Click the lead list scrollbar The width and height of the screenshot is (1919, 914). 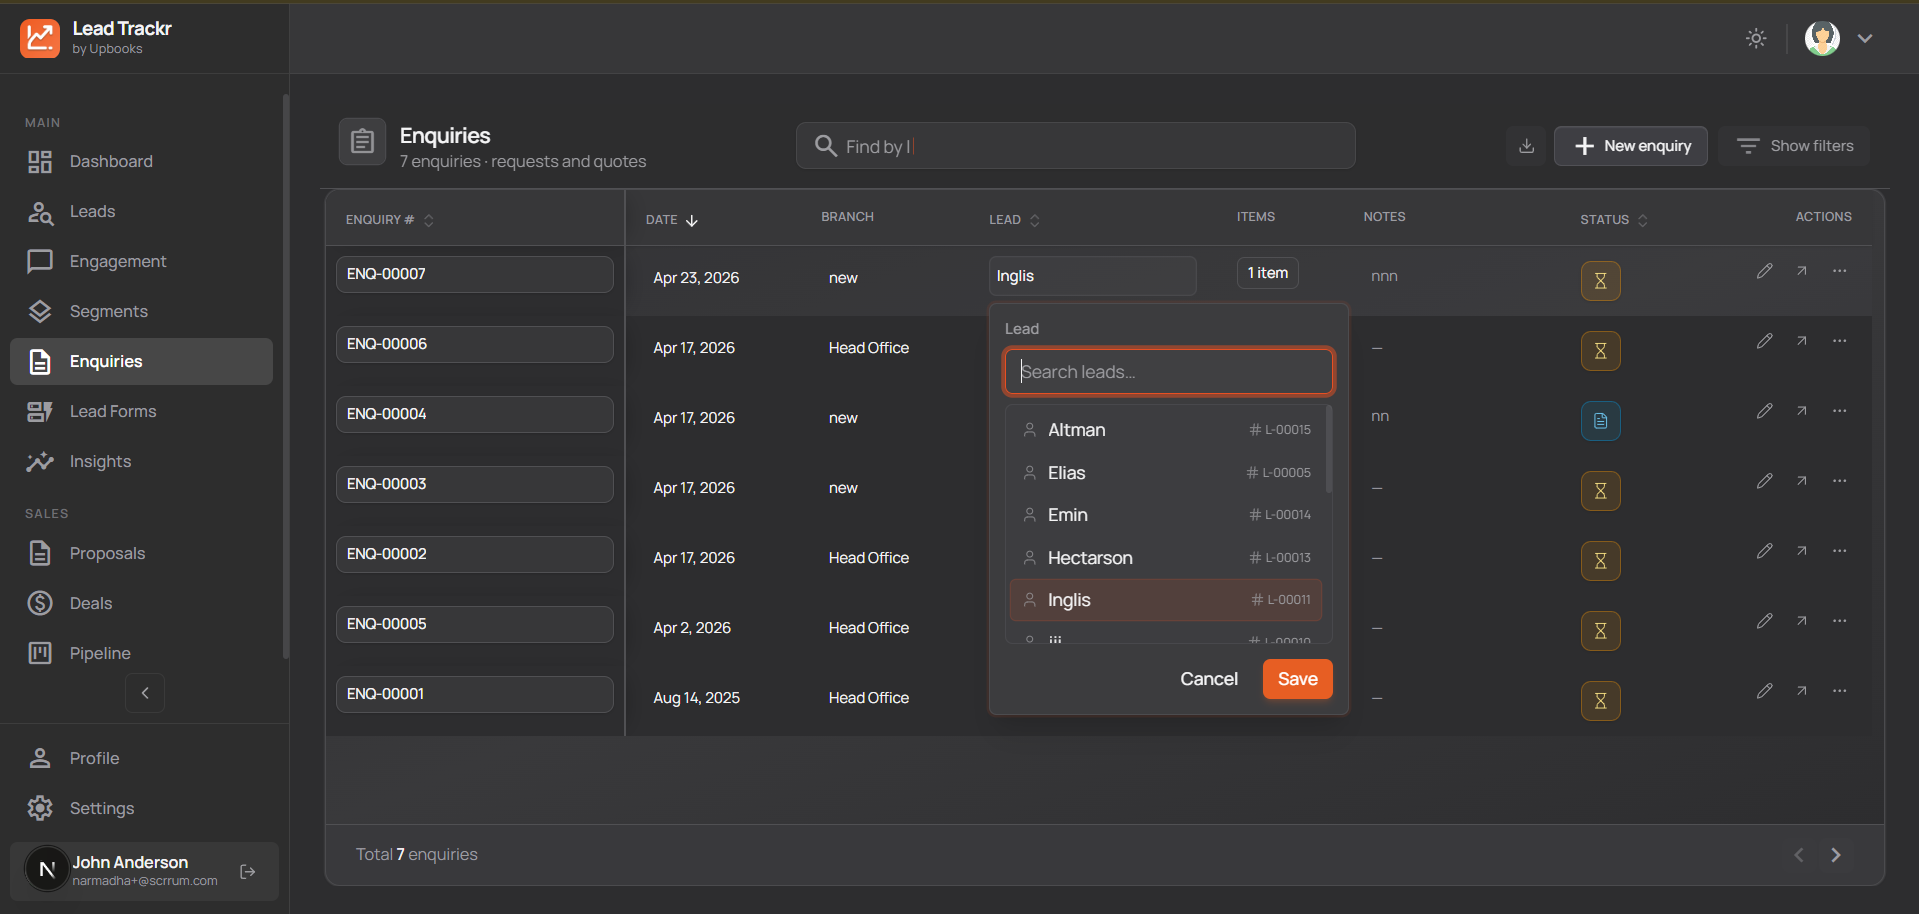click(1328, 450)
